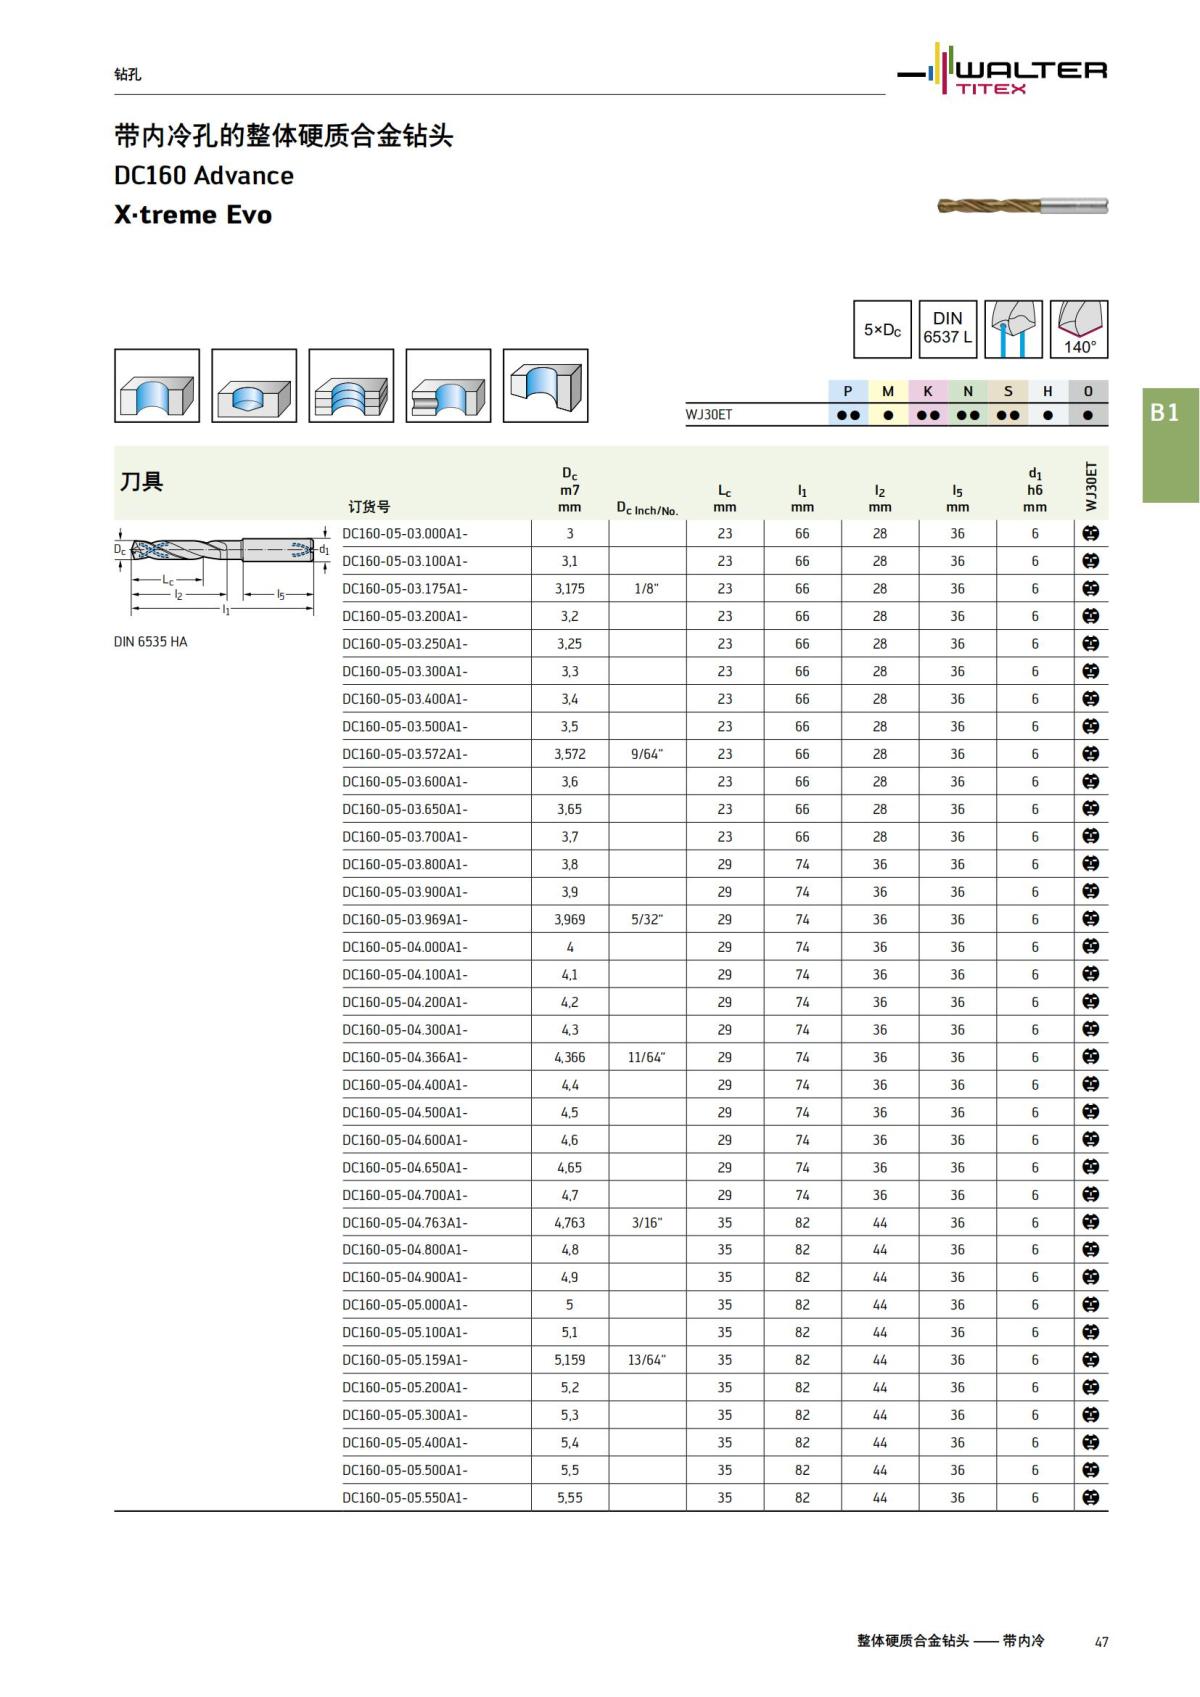Click the availability icon for DC160-05-03.250A1-
1200x1697 pixels.
(x=1091, y=644)
